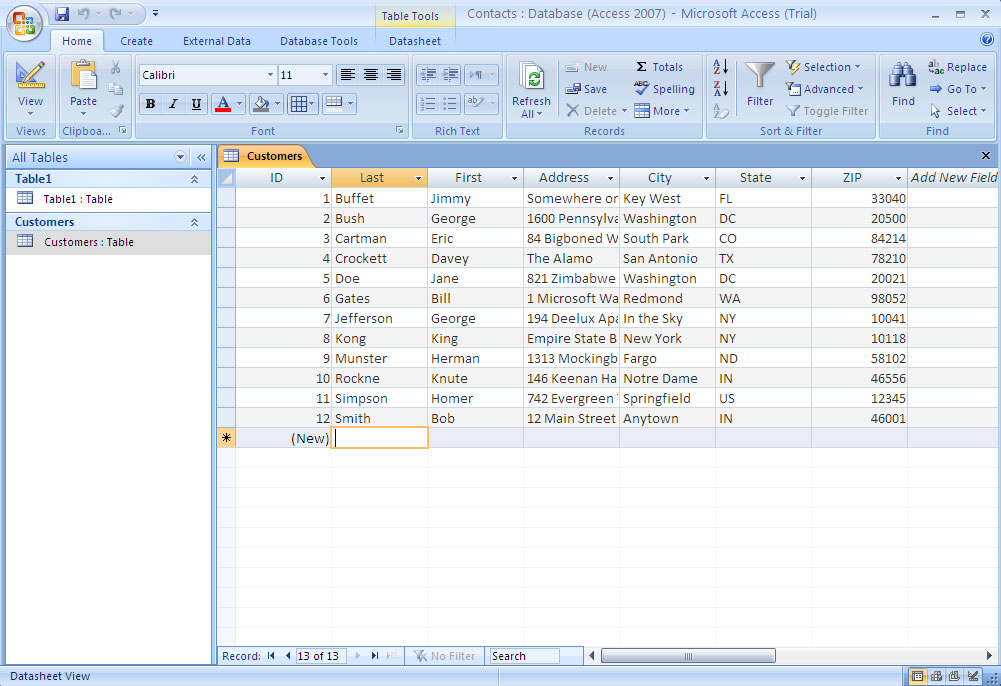1001x686 pixels.
Task: Switch to the Datasheet tab
Action: [x=414, y=41]
